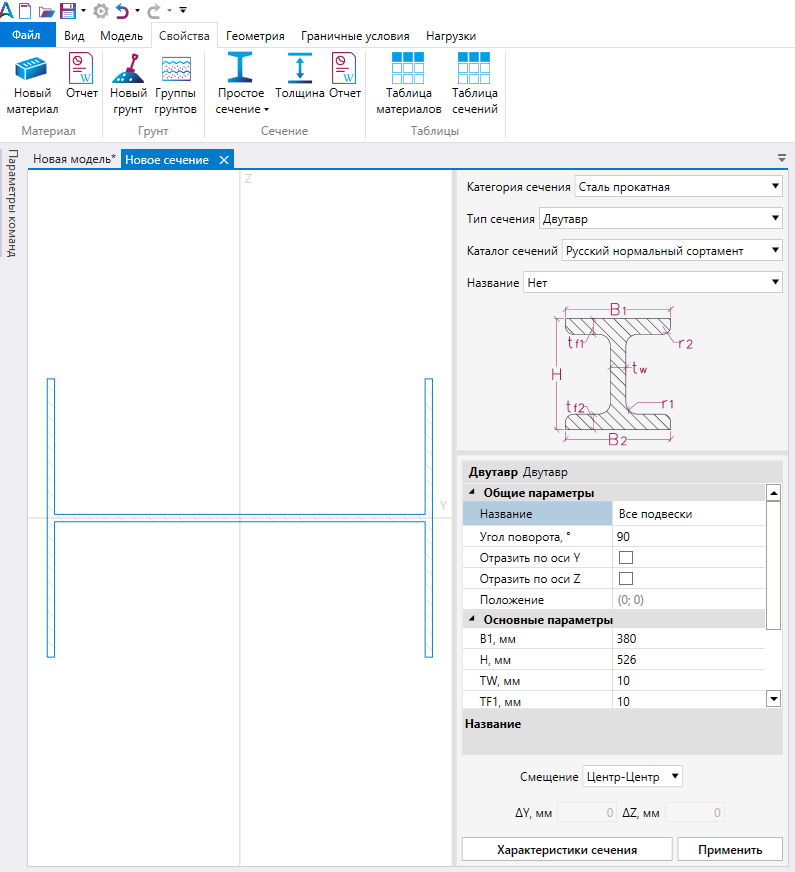Switch to the Нагрузки ribbon tab
This screenshot has width=795, height=872.
coord(451,36)
